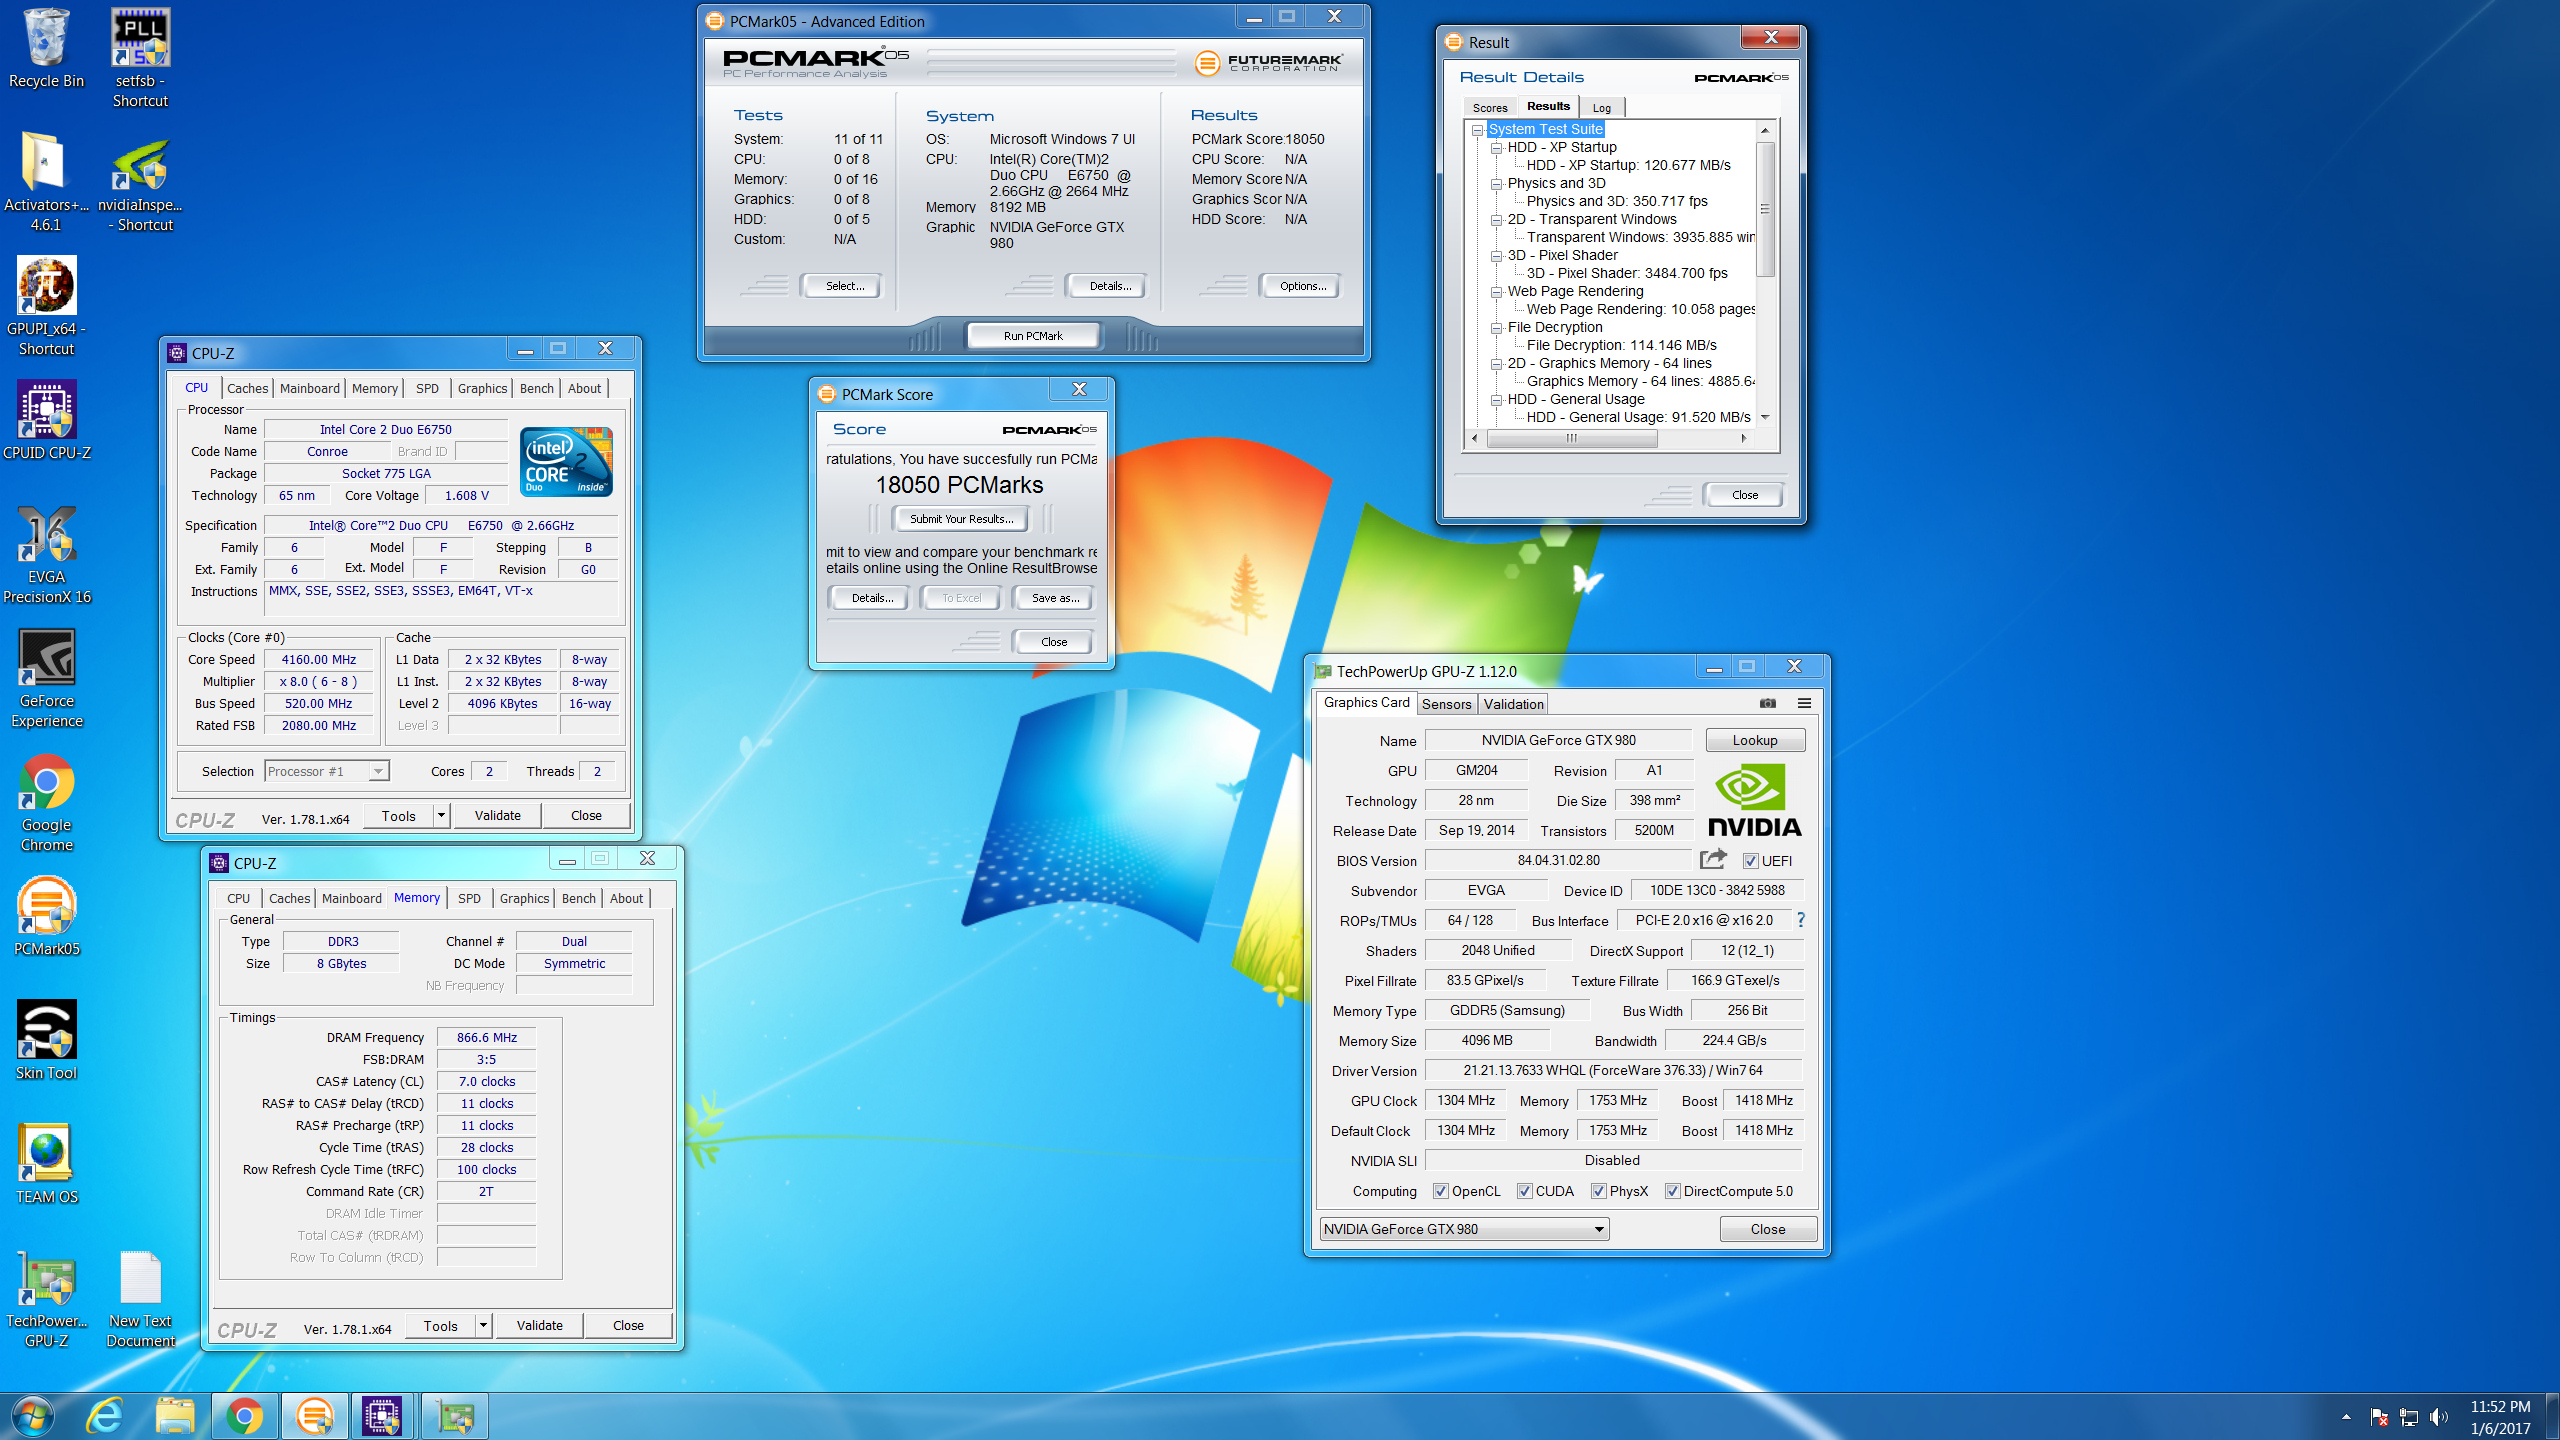Open Validation tab in GPU-Z
The width and height of the screenshot is (2560, 1440).
pyautogui.click(x=1513, y=704)
